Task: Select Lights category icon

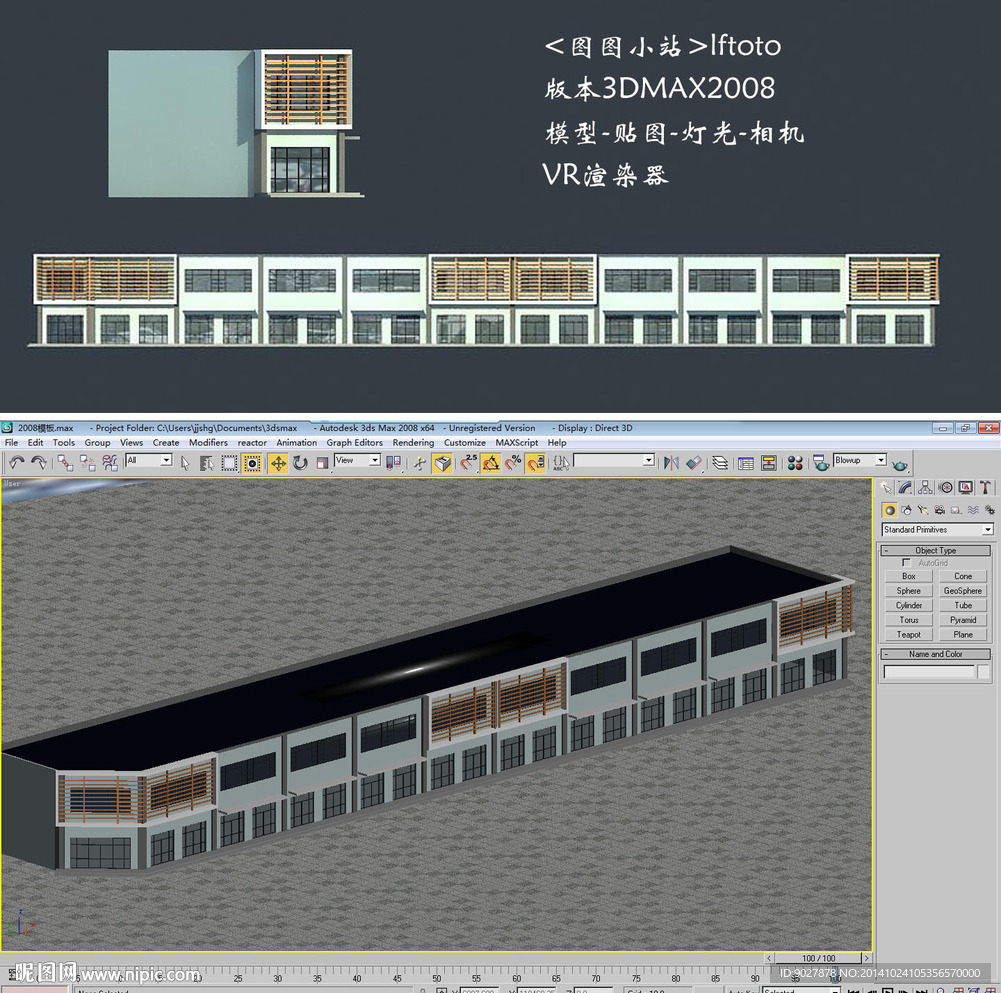Action: tap(922, 510)
